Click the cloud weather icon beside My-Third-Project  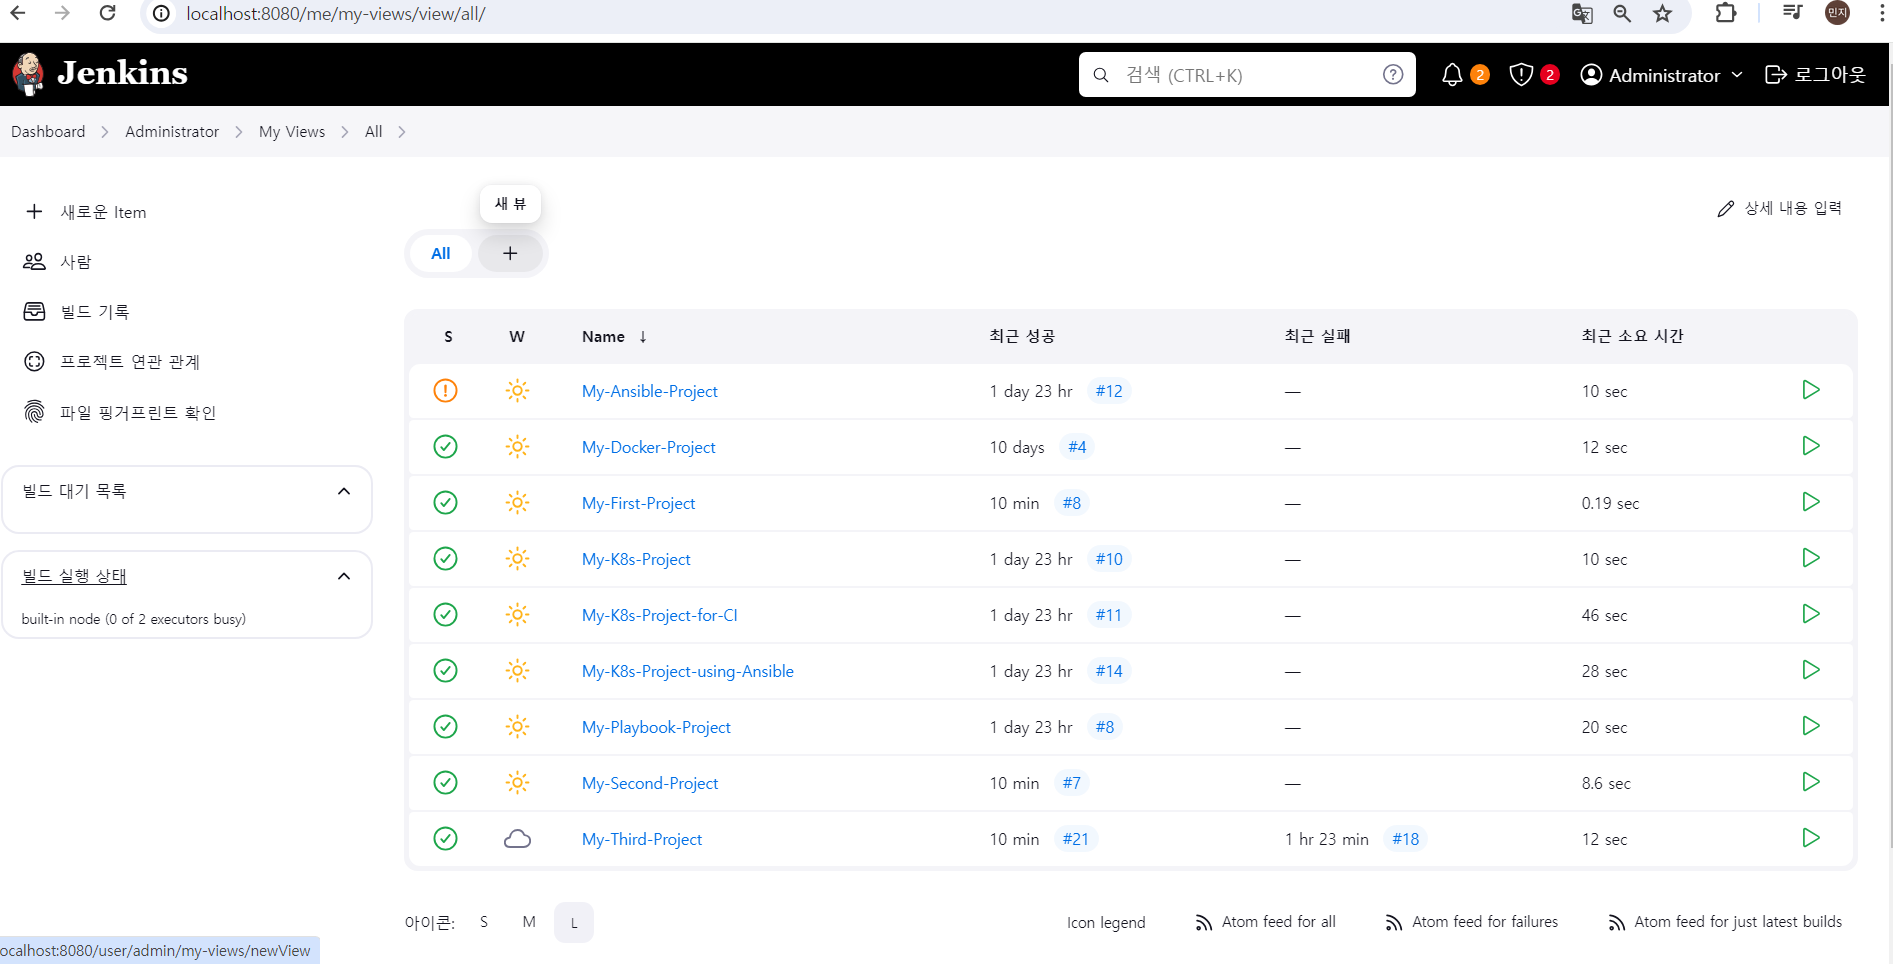click(517, 839)
